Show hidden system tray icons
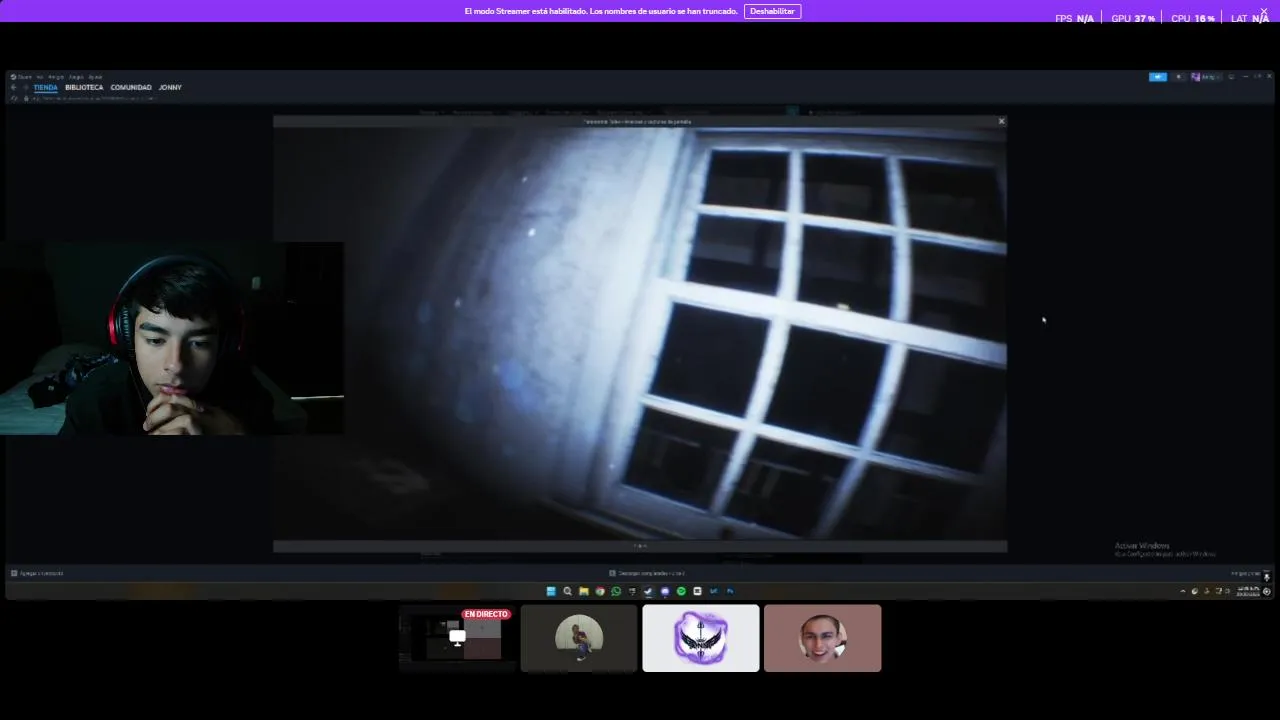1280x720 pixels. tap(1183, 591)
